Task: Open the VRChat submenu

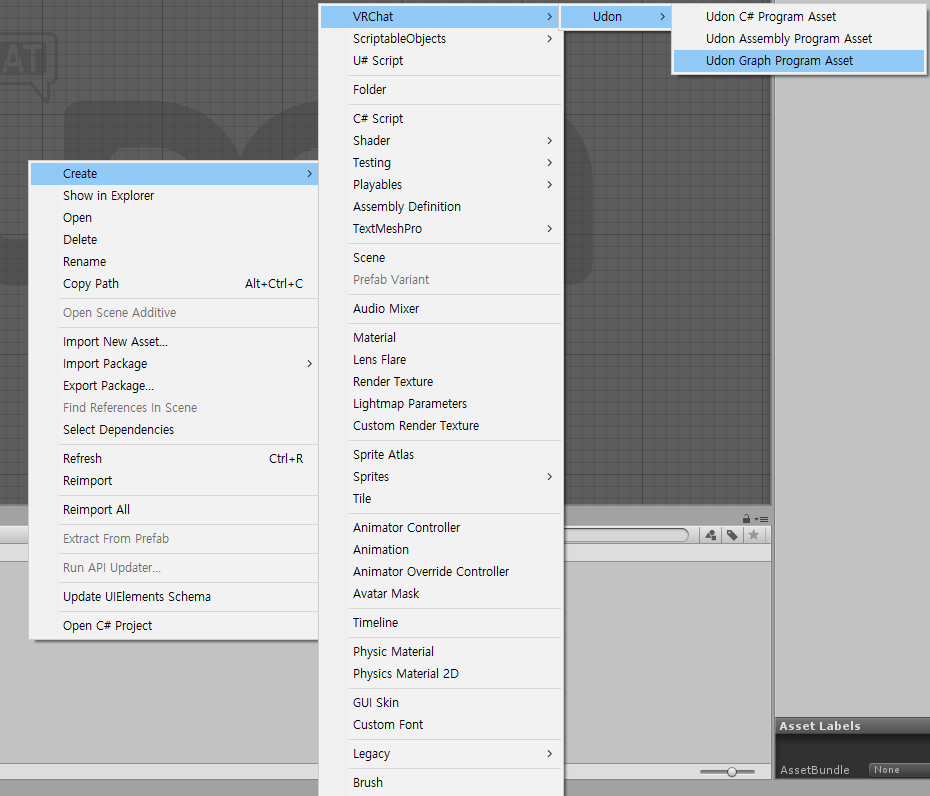Action: tap(439, 17)
